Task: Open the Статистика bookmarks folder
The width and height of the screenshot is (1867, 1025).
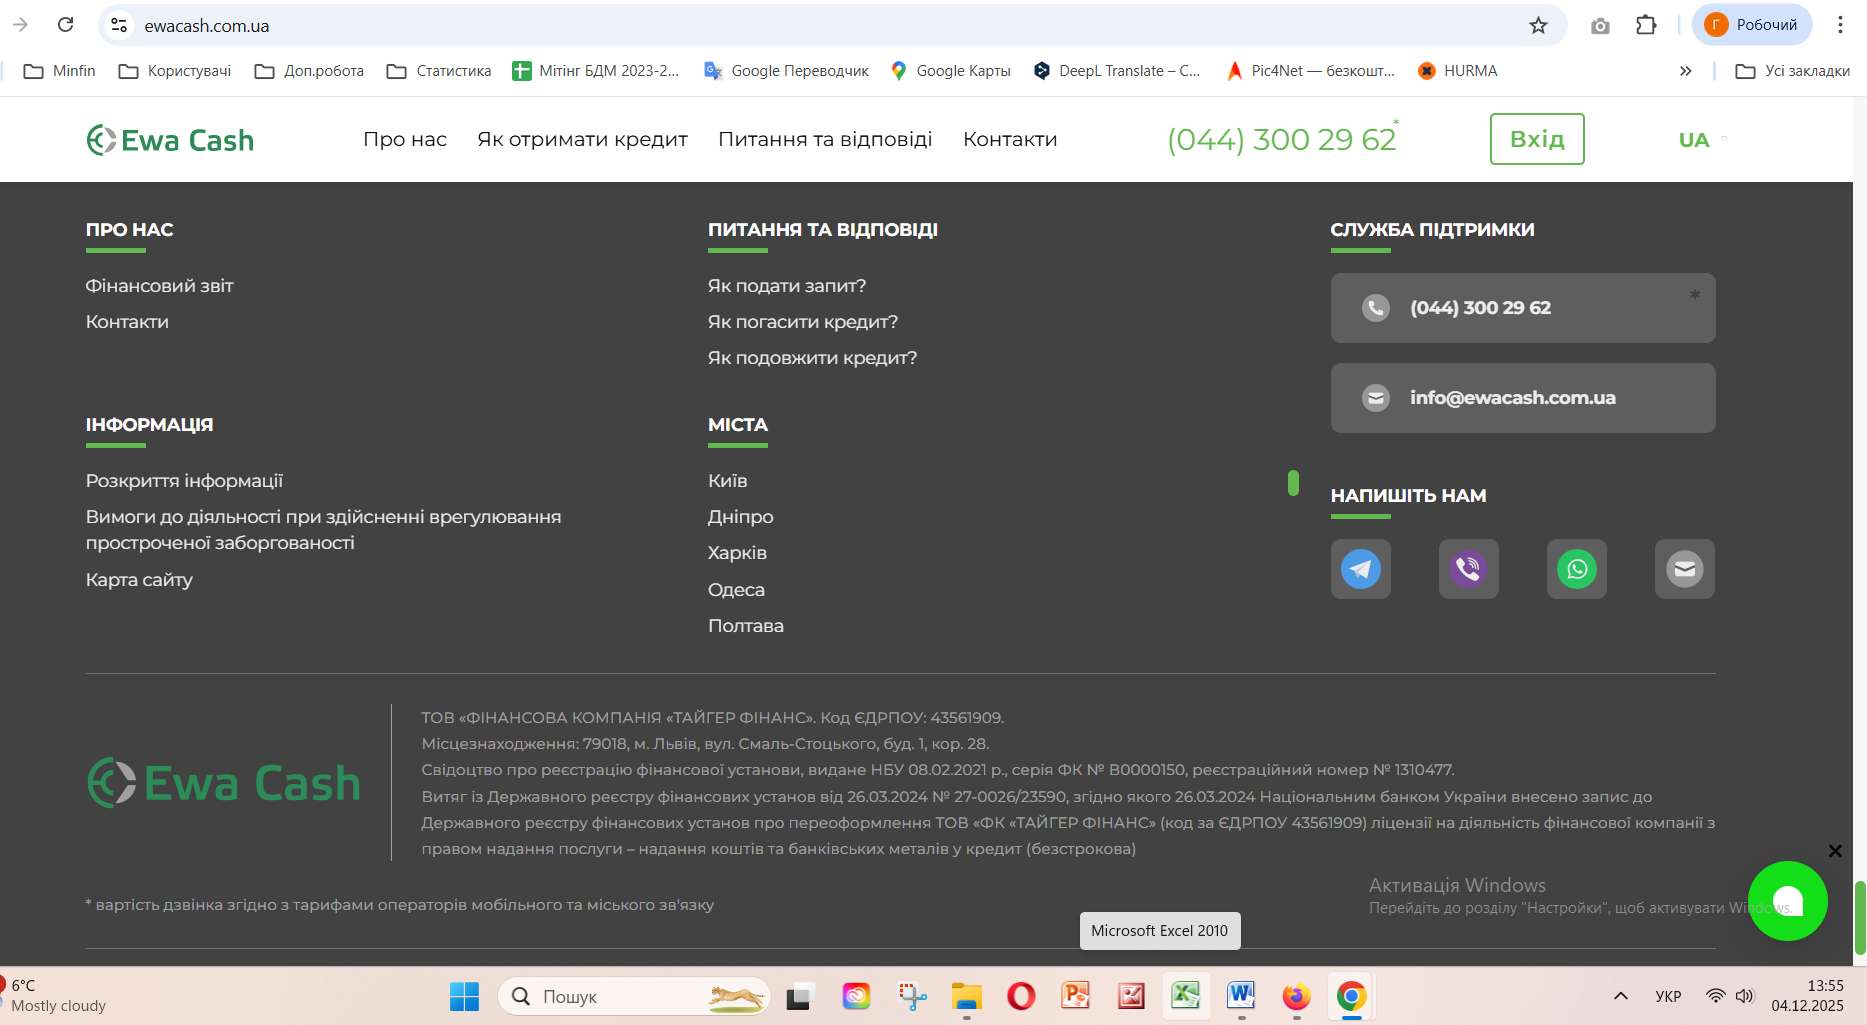Action: (x=439, y=71)
